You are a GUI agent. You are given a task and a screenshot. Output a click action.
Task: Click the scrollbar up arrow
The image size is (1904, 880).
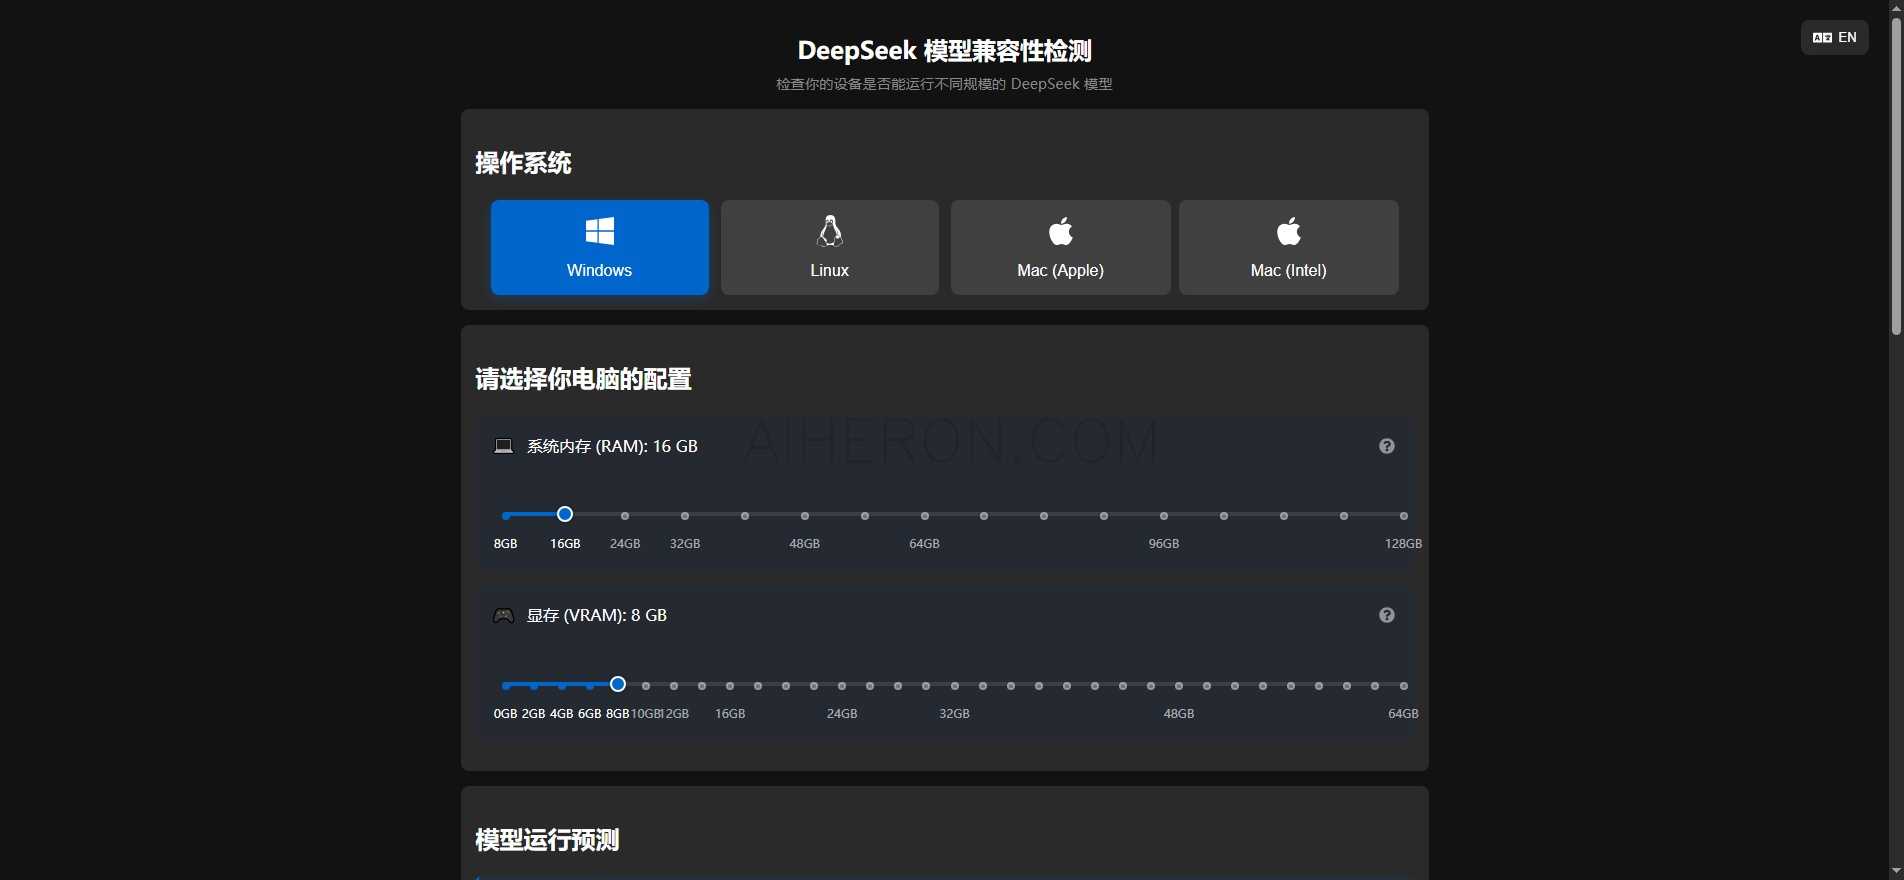click(1896, 7)
